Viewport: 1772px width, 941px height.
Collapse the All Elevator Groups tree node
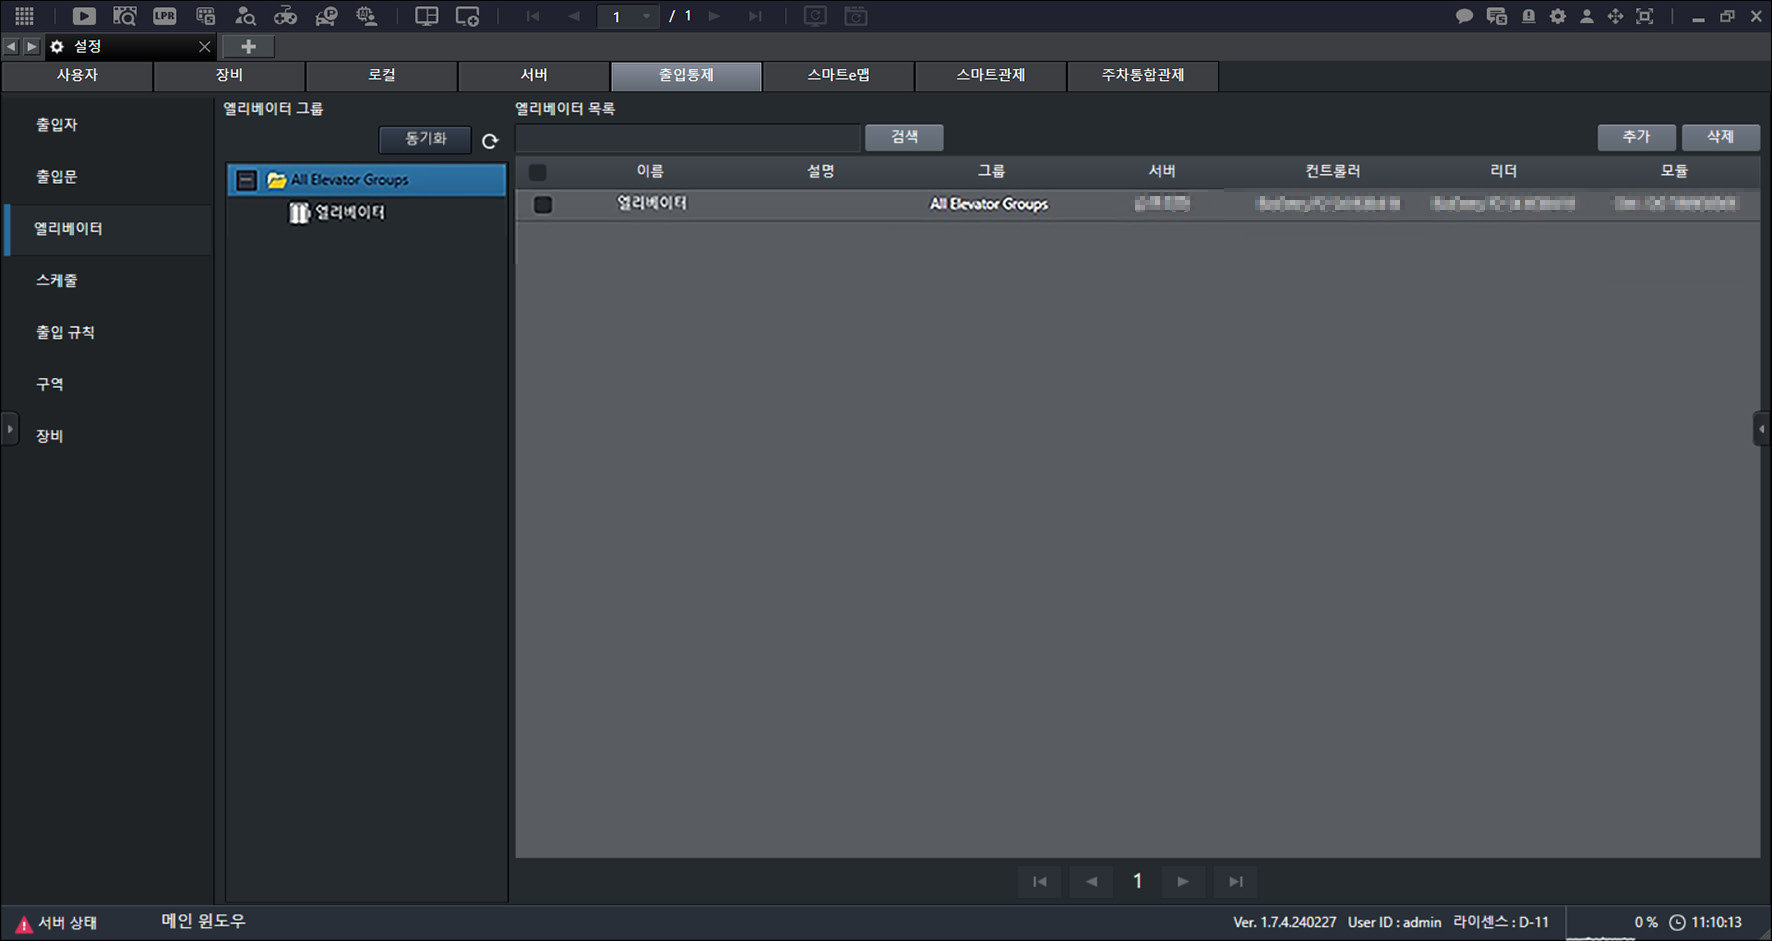pos(246,180)
